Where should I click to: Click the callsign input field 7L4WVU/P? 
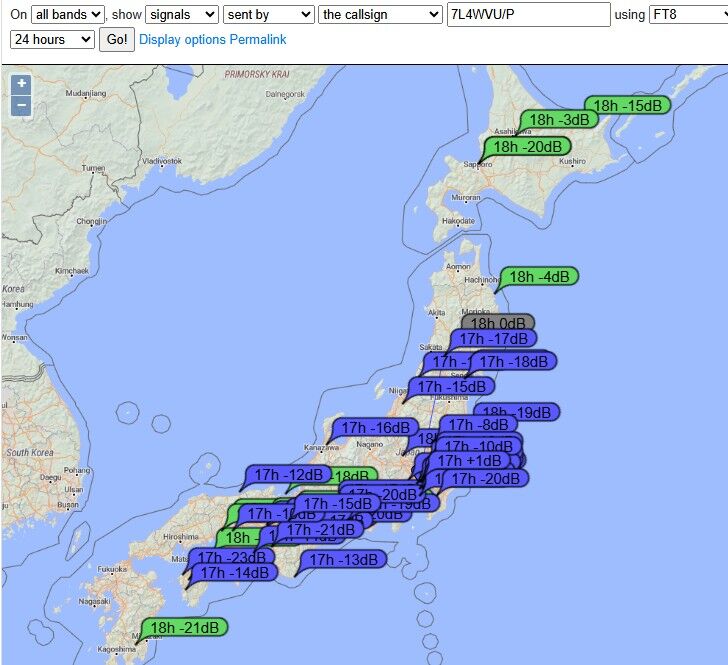528,14
